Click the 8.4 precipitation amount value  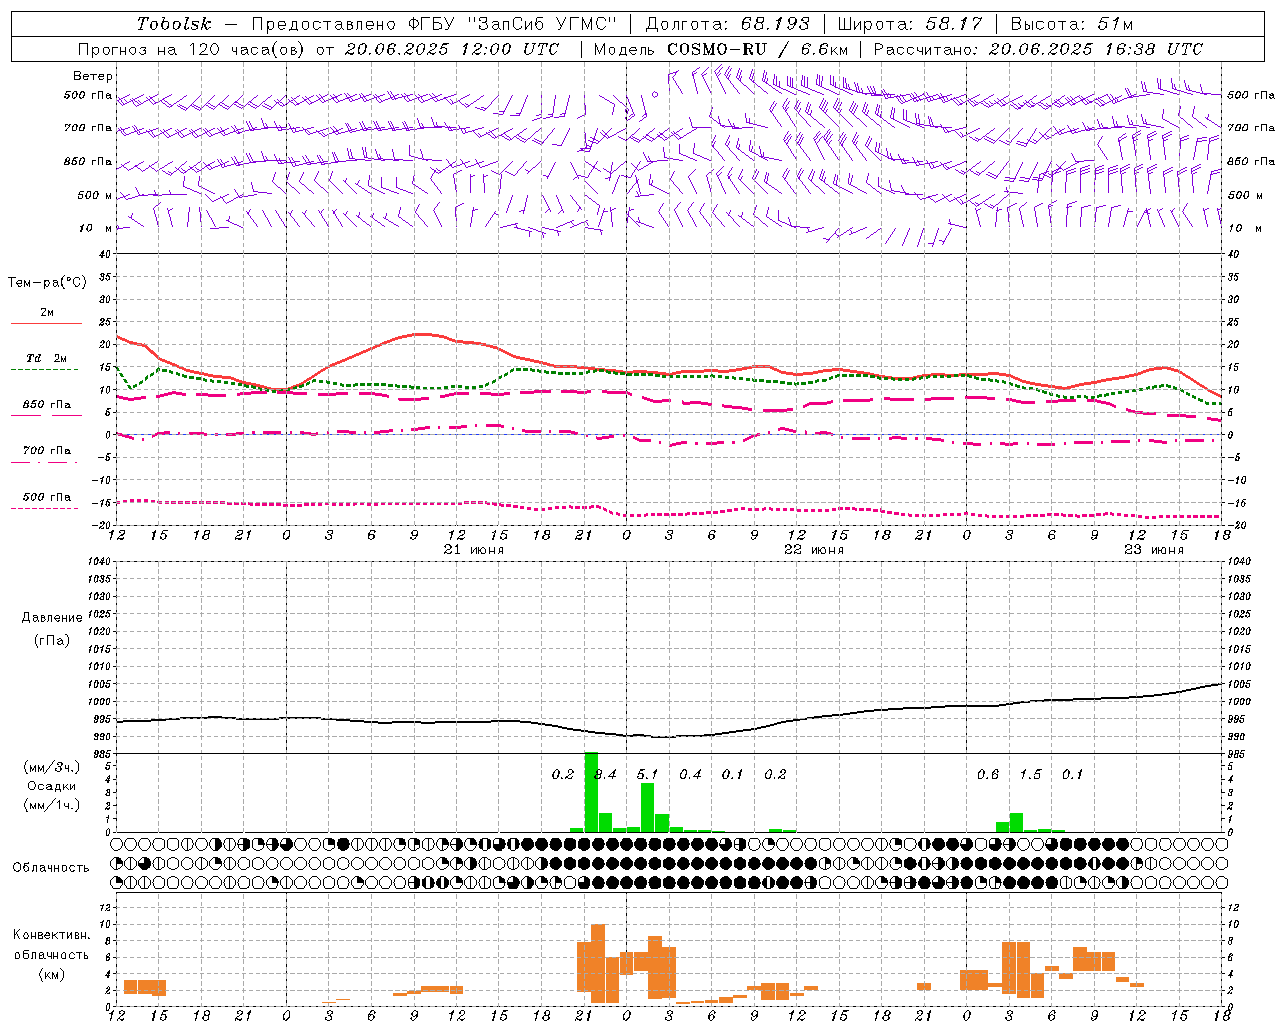[606, 774]
